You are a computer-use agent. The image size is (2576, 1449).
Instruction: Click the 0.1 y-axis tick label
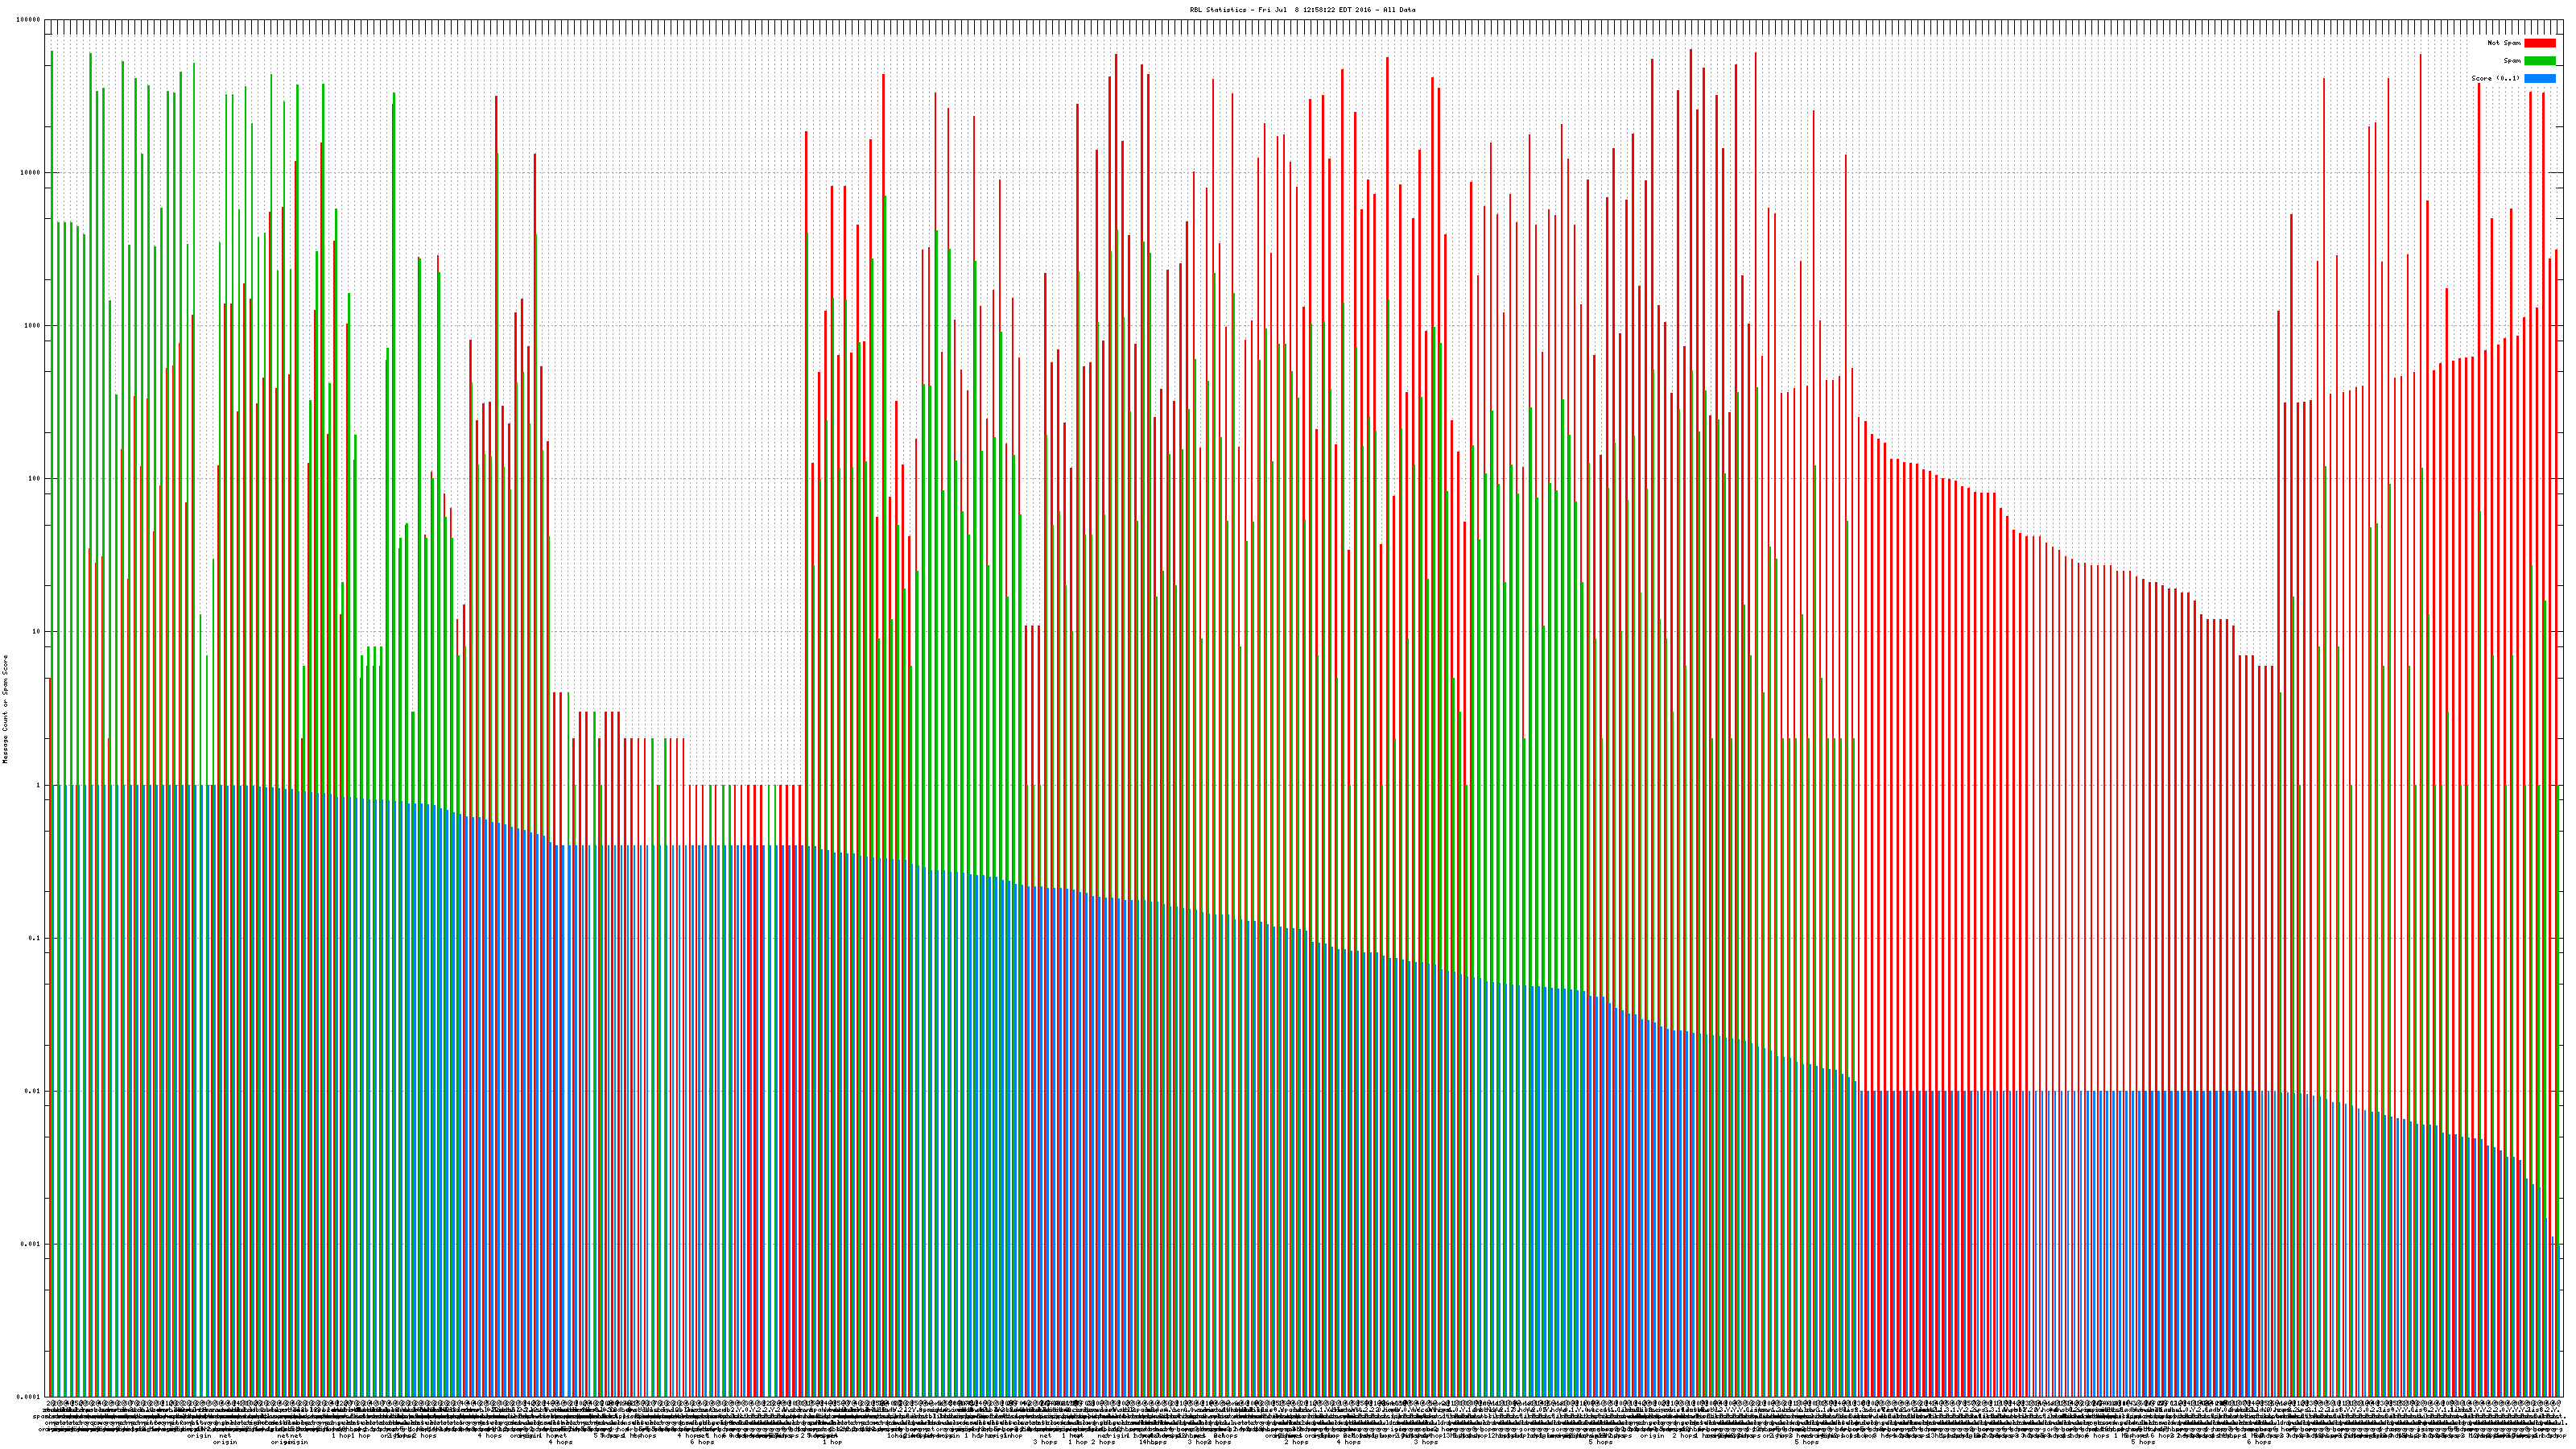tap(35, 938)
